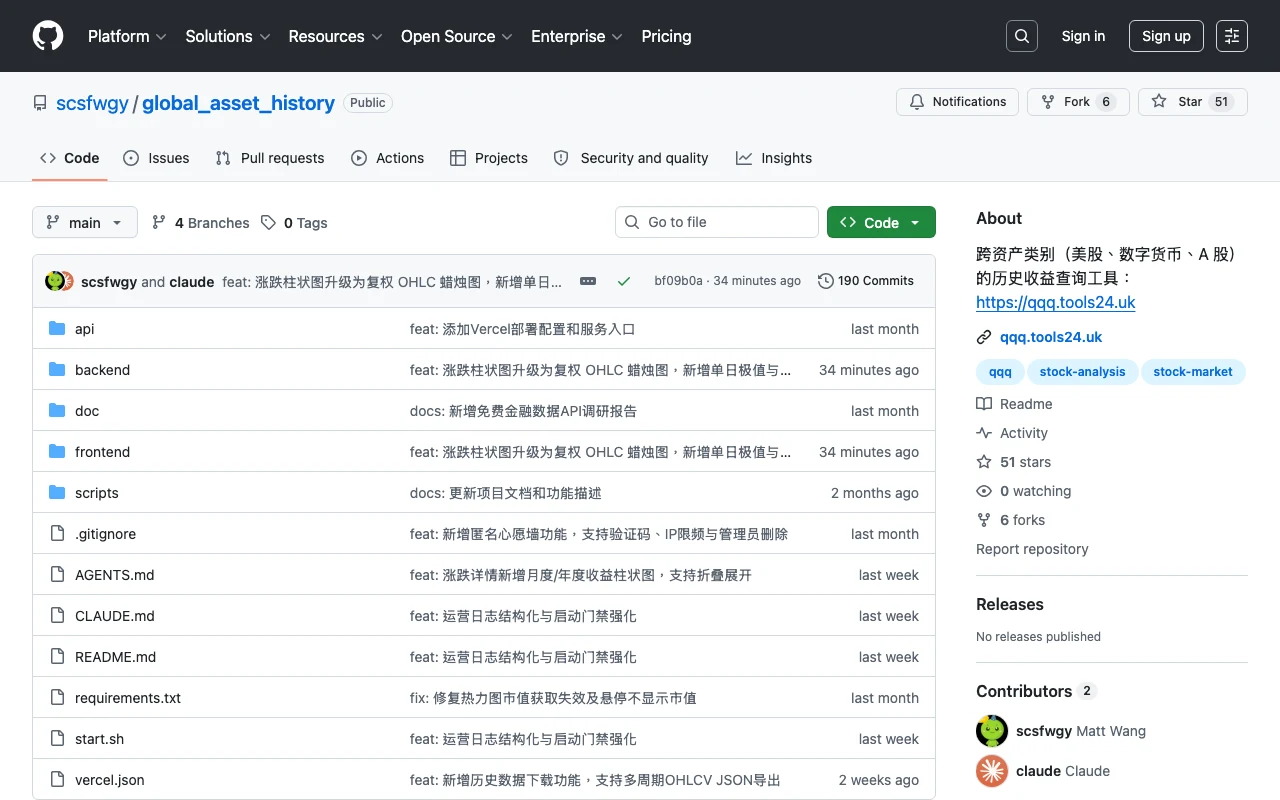Select the stock-analysis topic tag

point(1082,372)
